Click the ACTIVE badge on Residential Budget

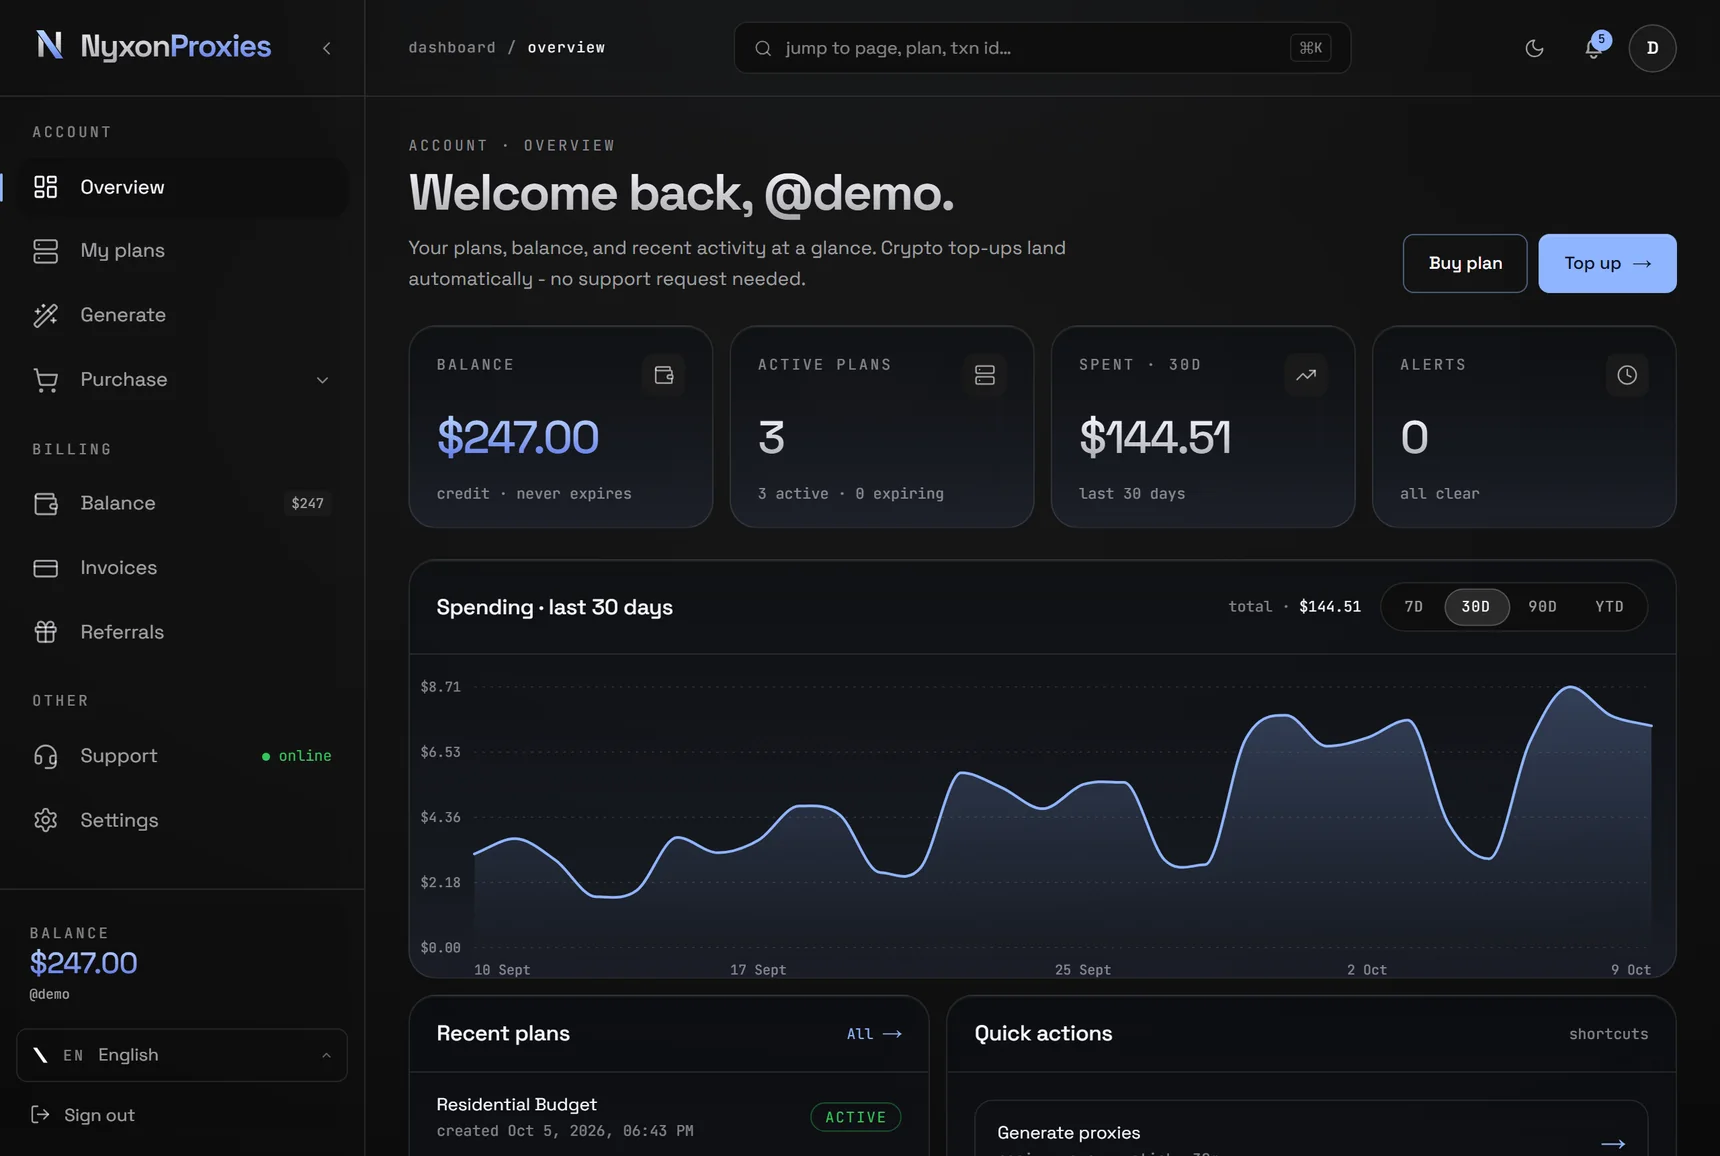[855, 1117]
